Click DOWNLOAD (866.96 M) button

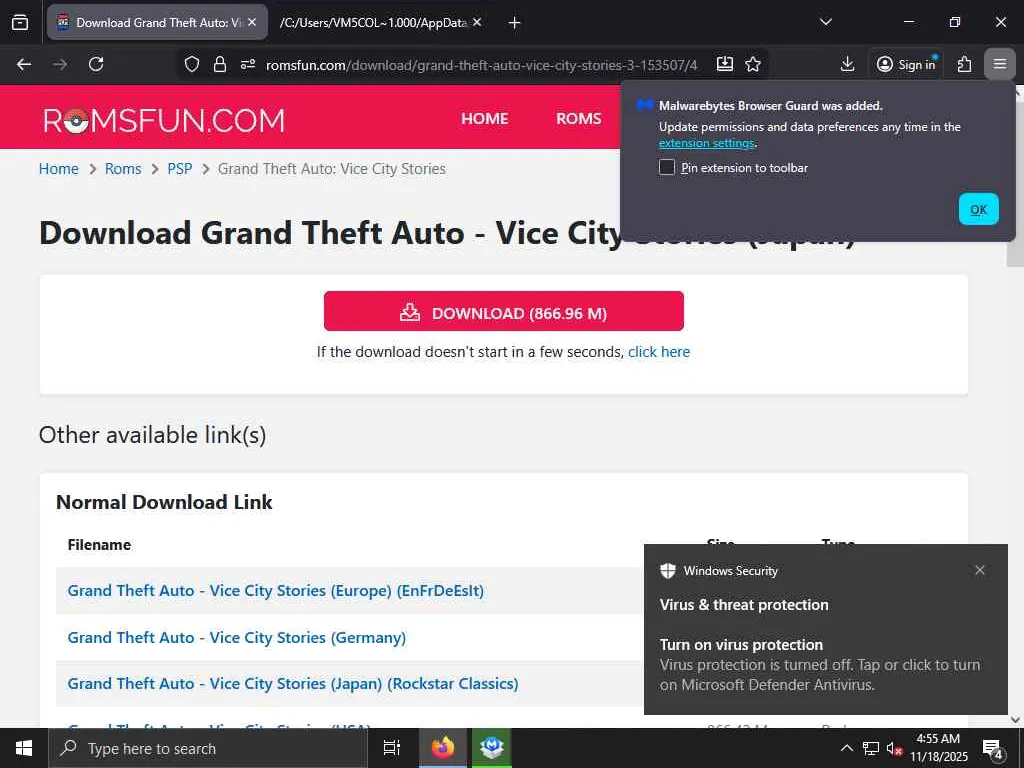pyautogui.click(x=504, y=312)
